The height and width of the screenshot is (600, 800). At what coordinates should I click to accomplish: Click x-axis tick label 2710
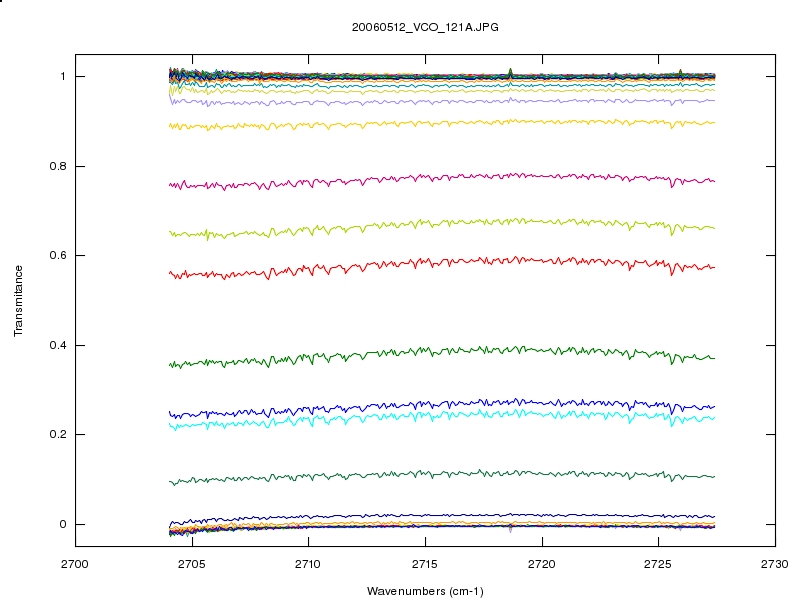tap(308, 564)
